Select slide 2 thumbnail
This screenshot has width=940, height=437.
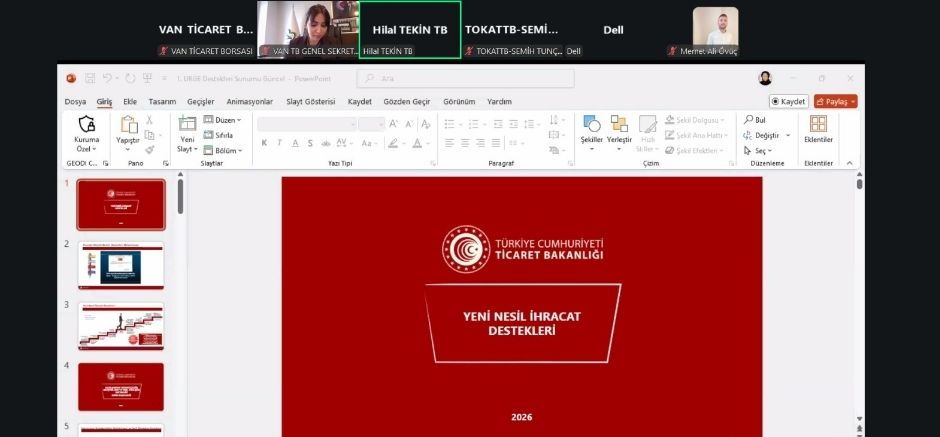click(x=121, y=266)
